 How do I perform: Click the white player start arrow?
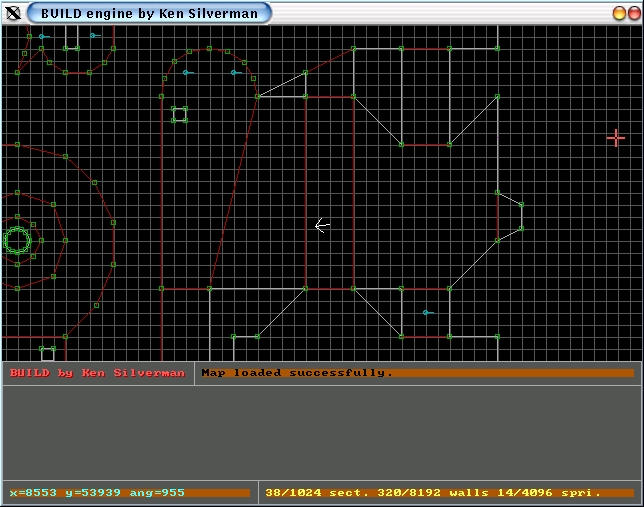click(x=322, y=226)
